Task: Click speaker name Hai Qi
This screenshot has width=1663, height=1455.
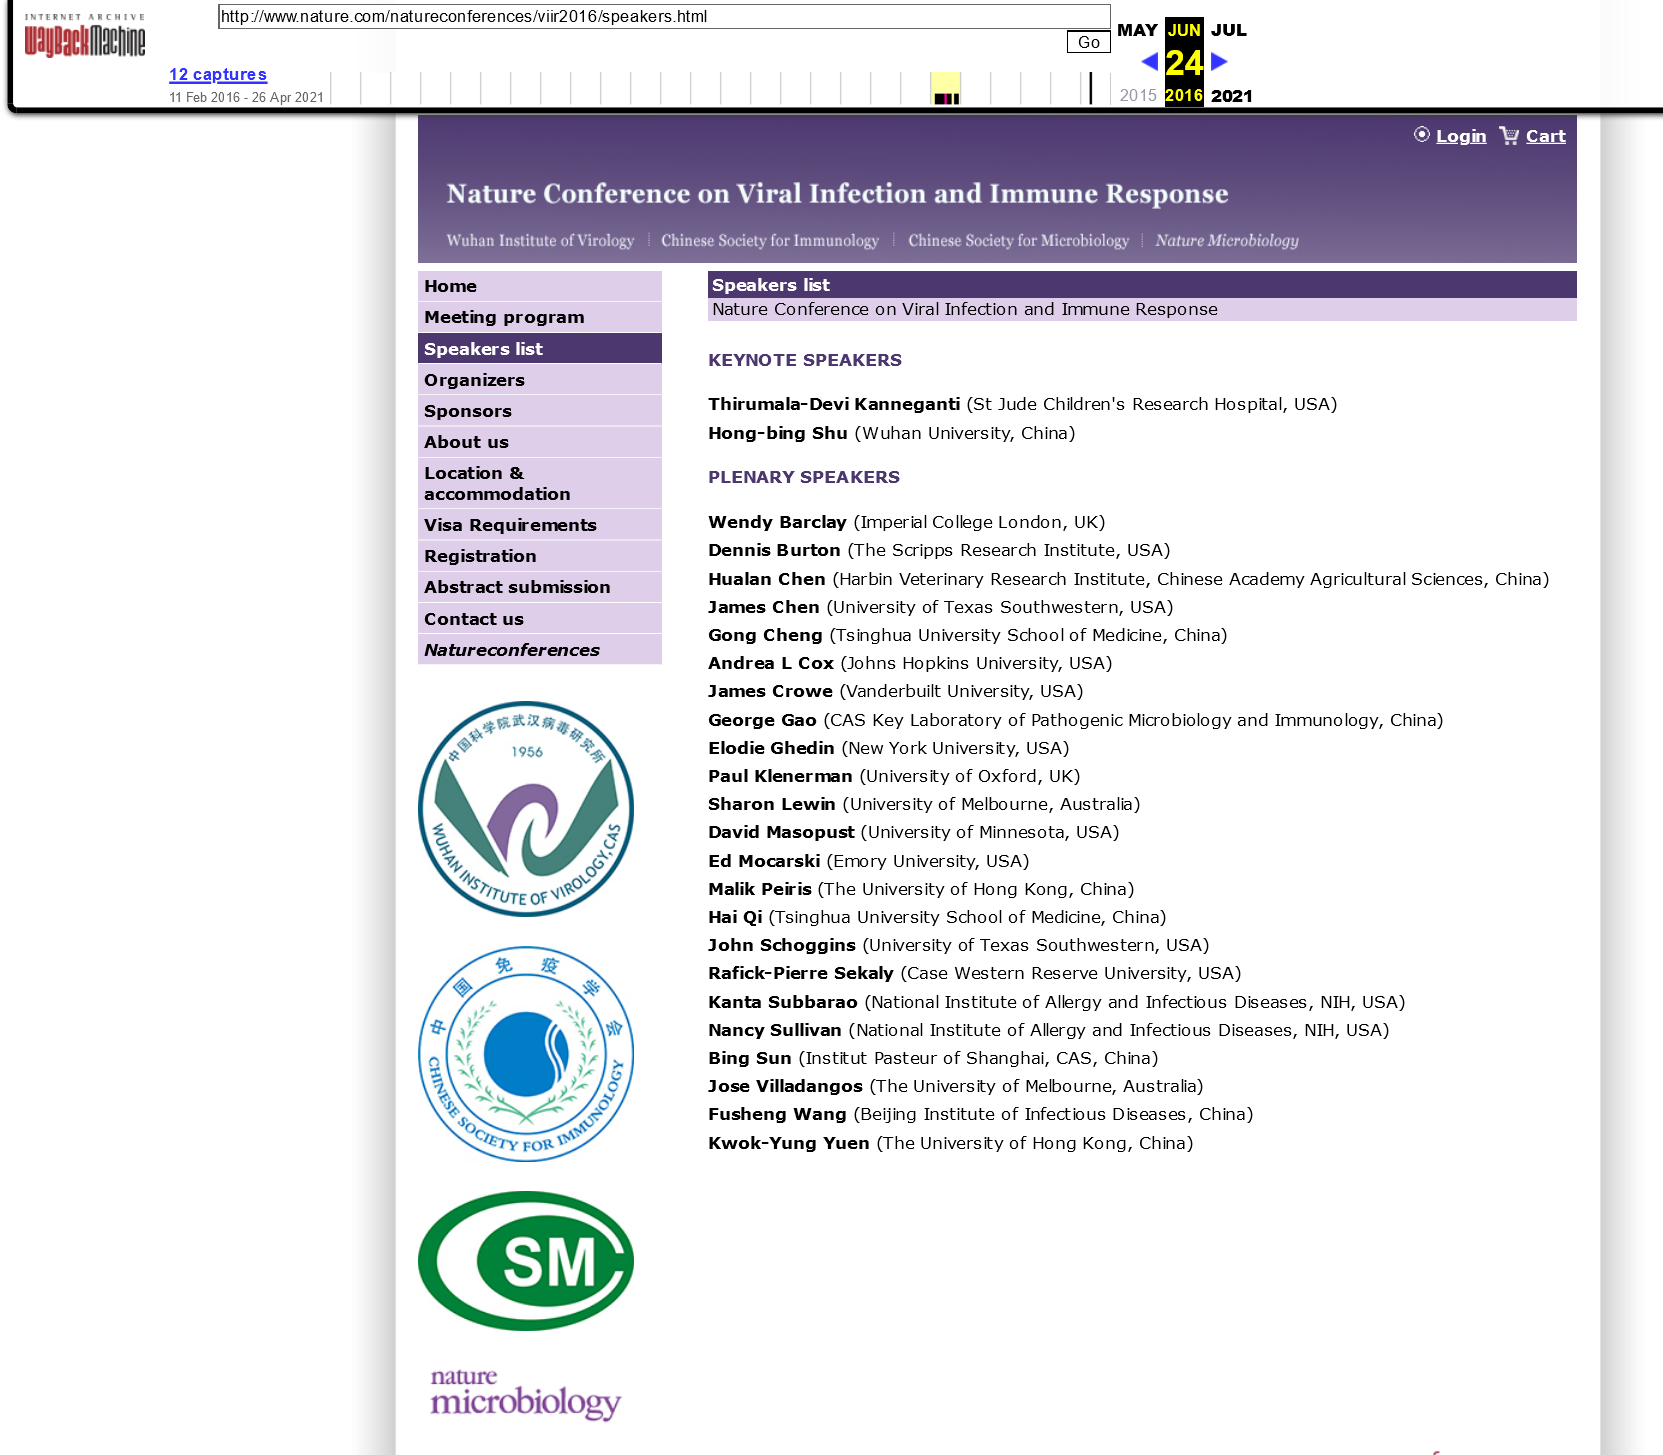Action: [x=735, y=917]
